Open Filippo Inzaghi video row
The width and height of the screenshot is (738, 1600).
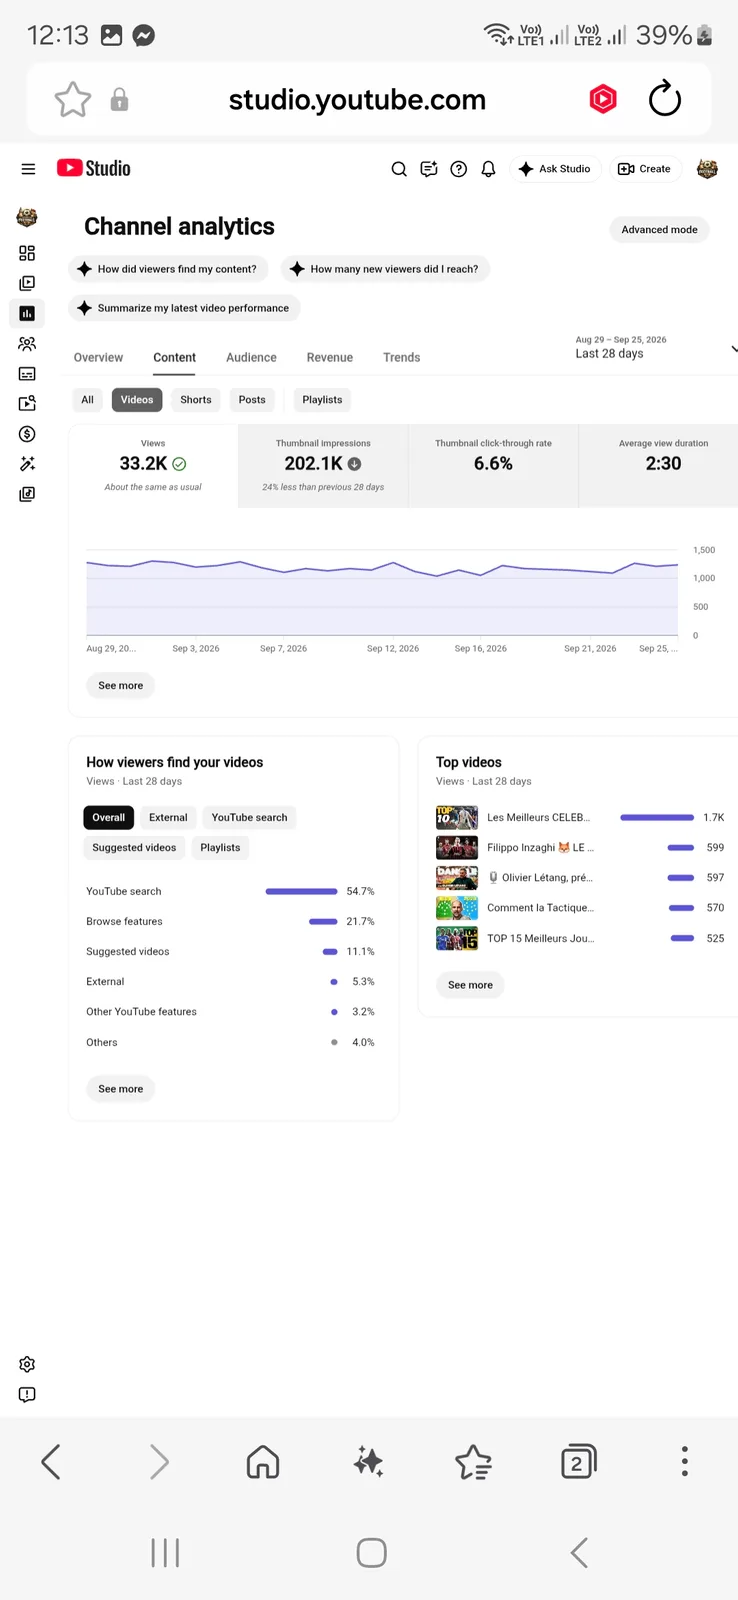pyautogui.click(x=580, y=848)
